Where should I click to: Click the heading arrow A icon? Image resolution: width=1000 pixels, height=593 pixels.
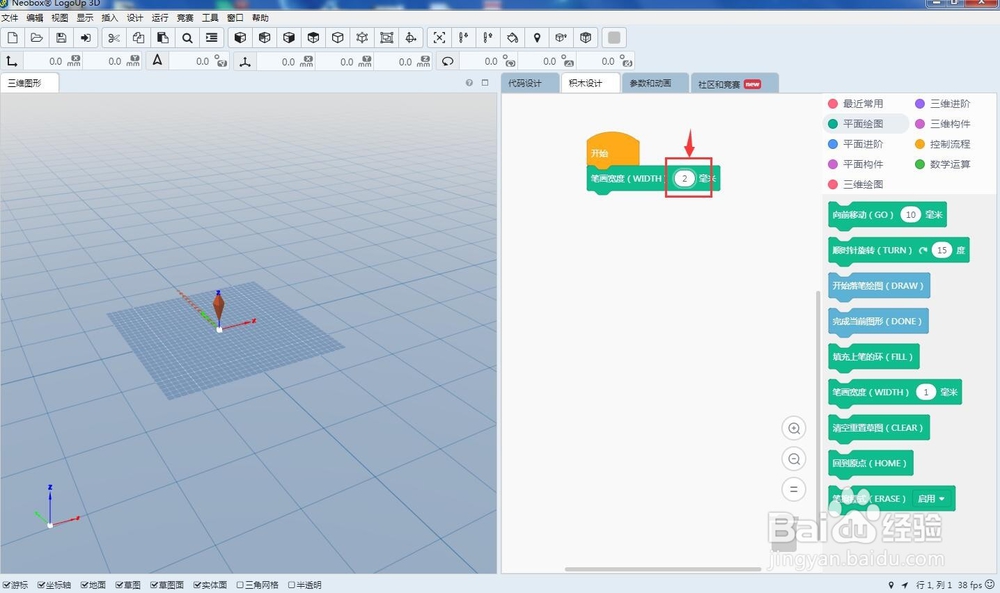(x=157, y=61)
